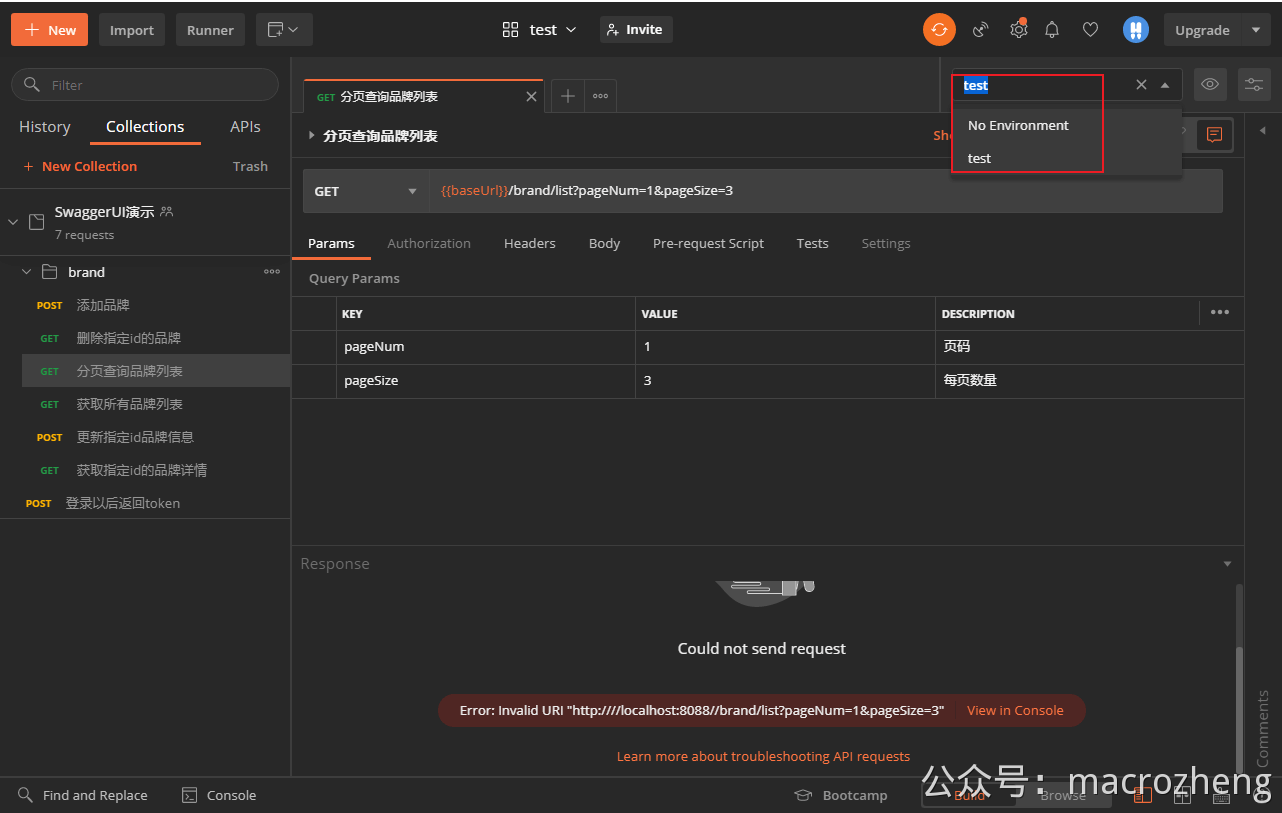Click New Collection link
1282x813 pixels.
coord(80,166)
